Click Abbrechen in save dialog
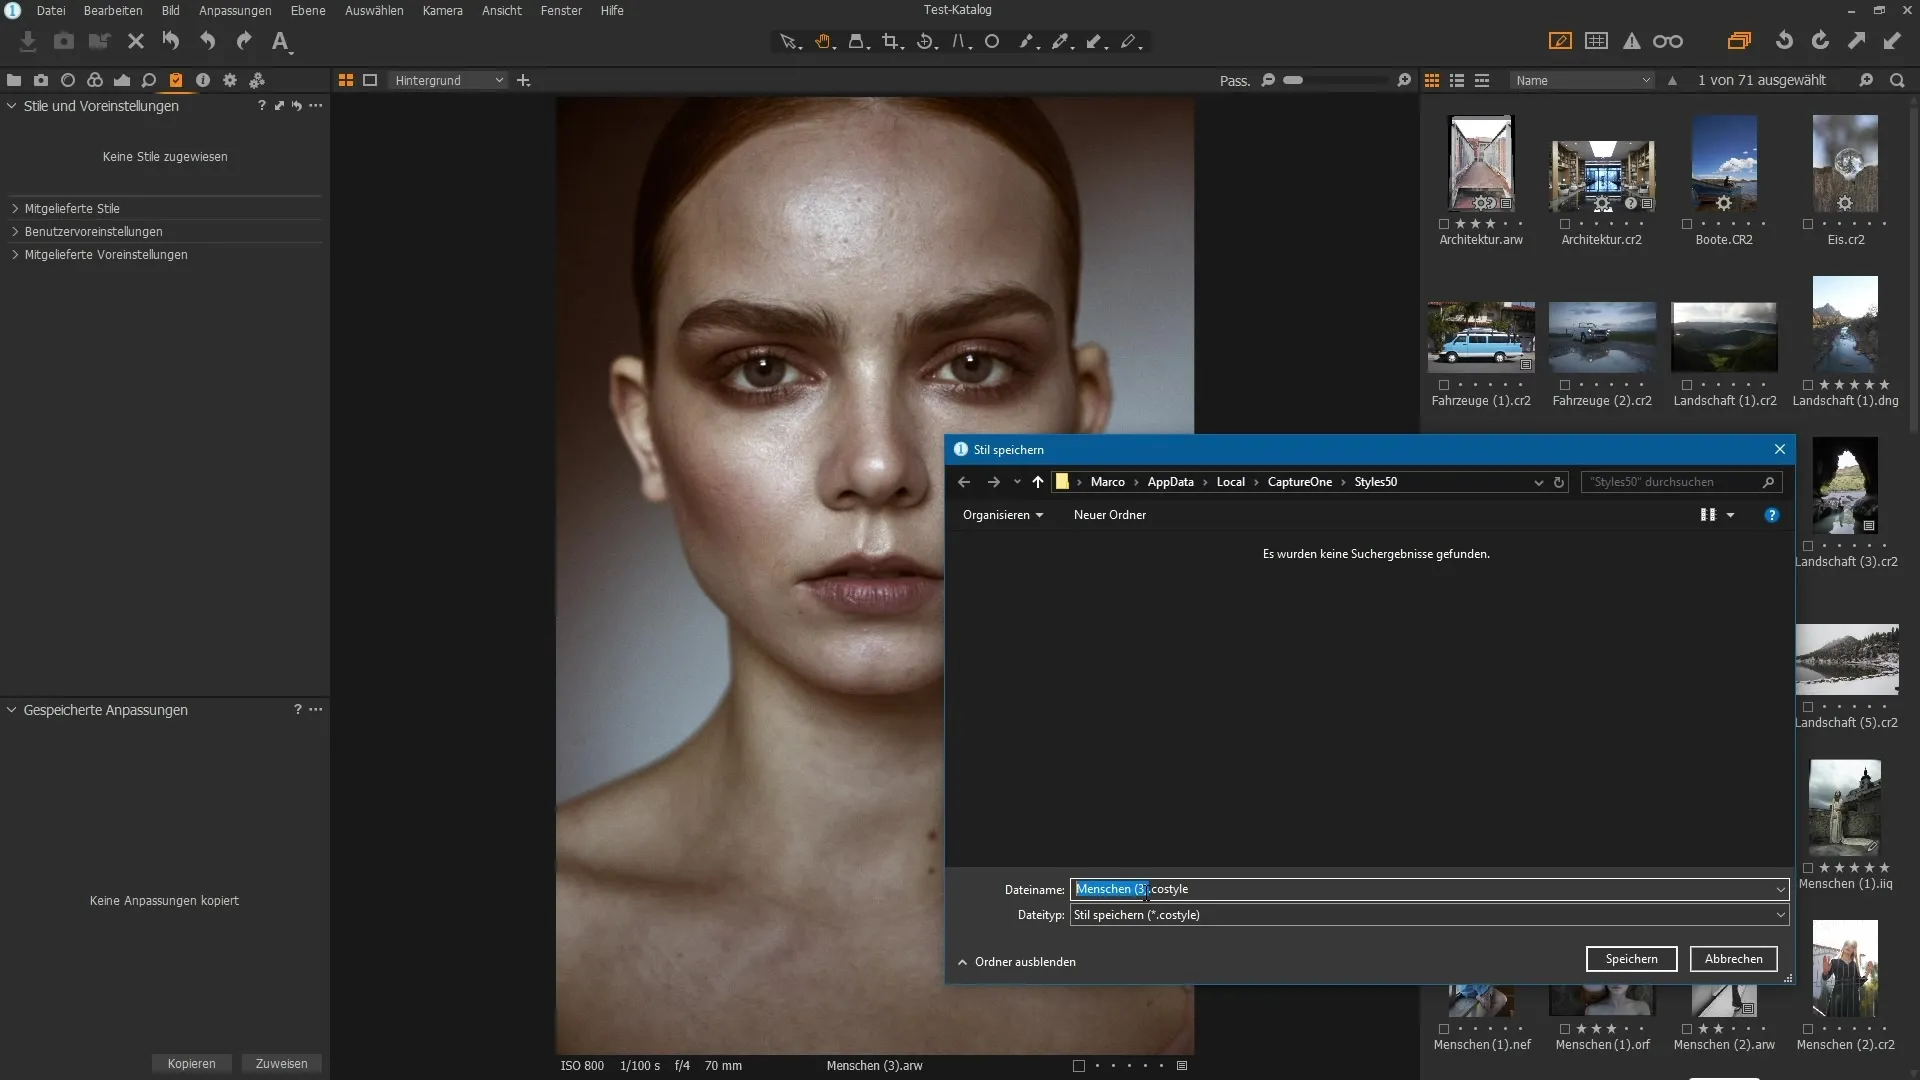The image size is (1920, 1080). click(x=1733, y=959)
